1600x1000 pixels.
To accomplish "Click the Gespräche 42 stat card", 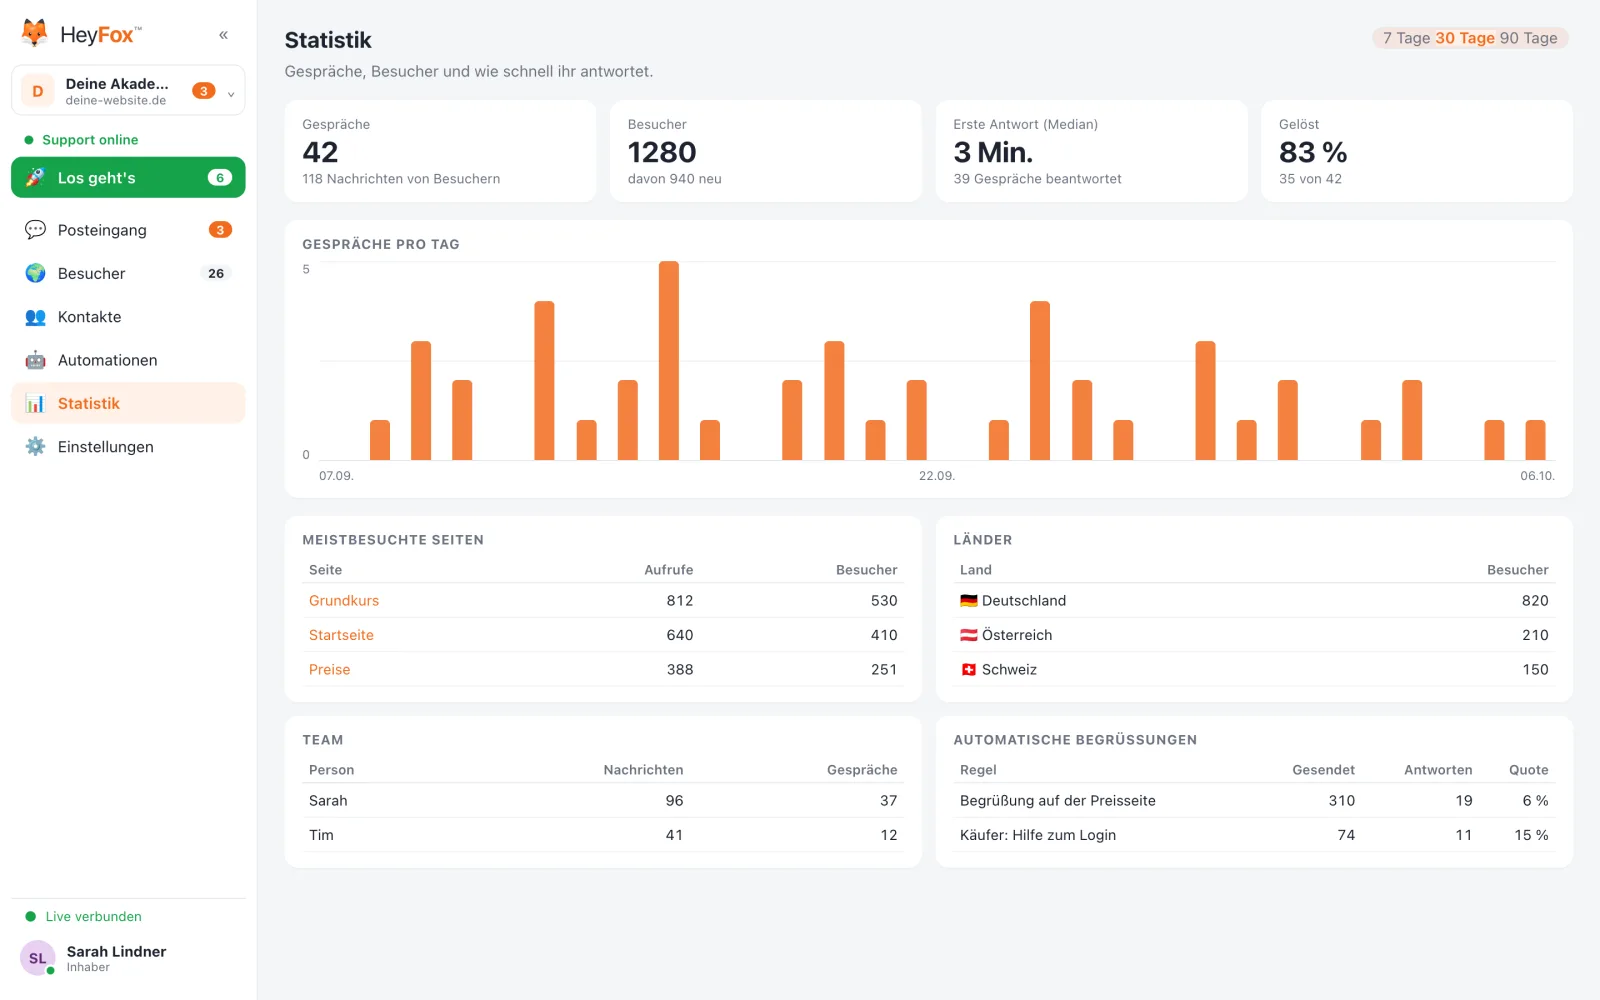I will tap(440, 151).
